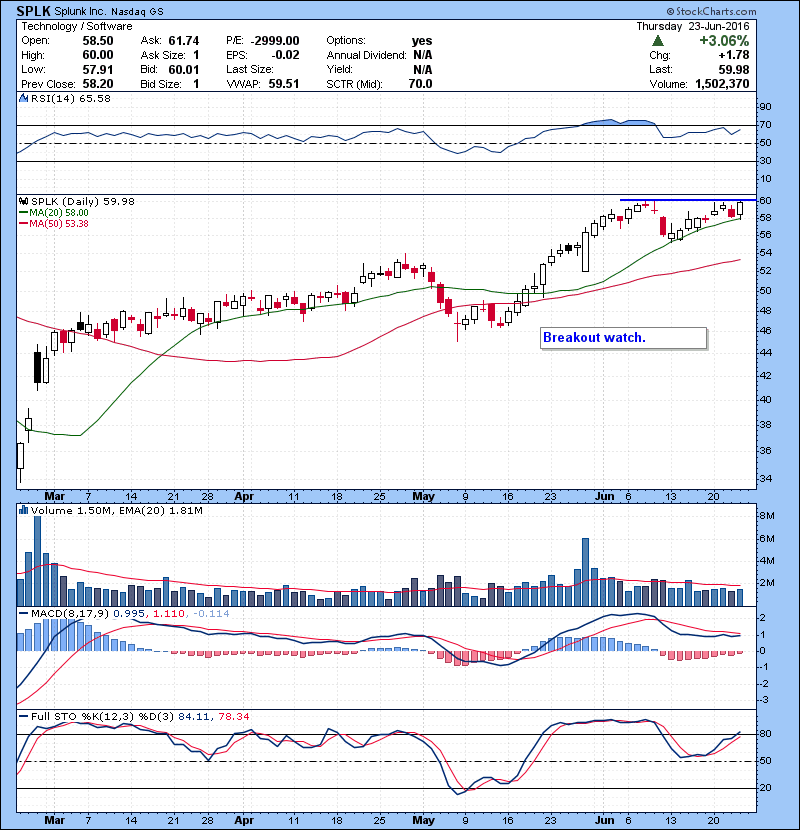Click the MA(50) 53.38 legend text
Viewport: 800px width, 830px height.
(59, 224)
